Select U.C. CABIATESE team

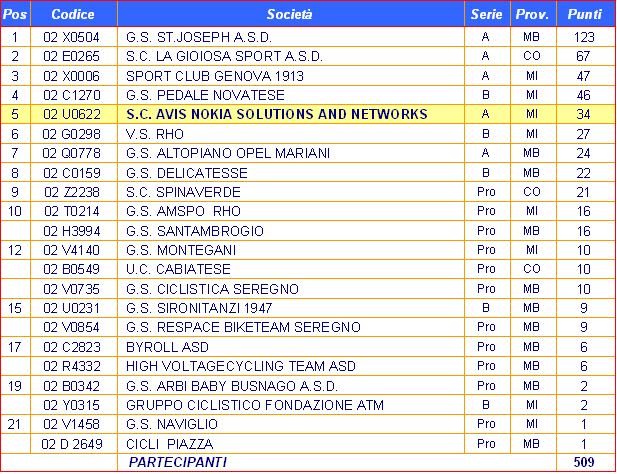pos(178,269)
